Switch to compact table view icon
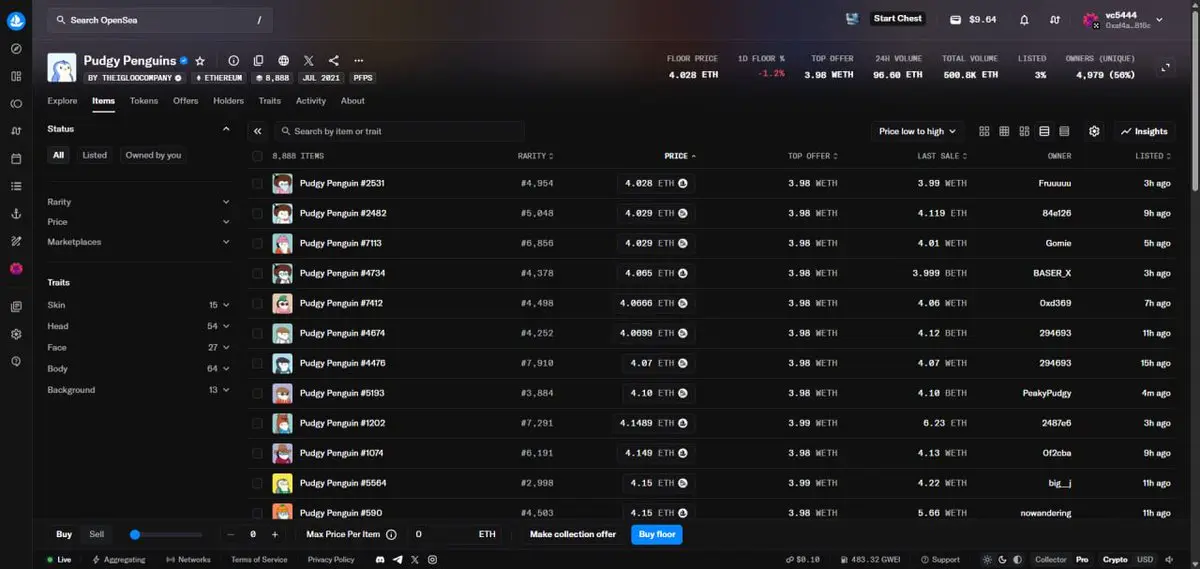Image resolution: width=1200 pixels, height=569 pixels. (1064, 131)
